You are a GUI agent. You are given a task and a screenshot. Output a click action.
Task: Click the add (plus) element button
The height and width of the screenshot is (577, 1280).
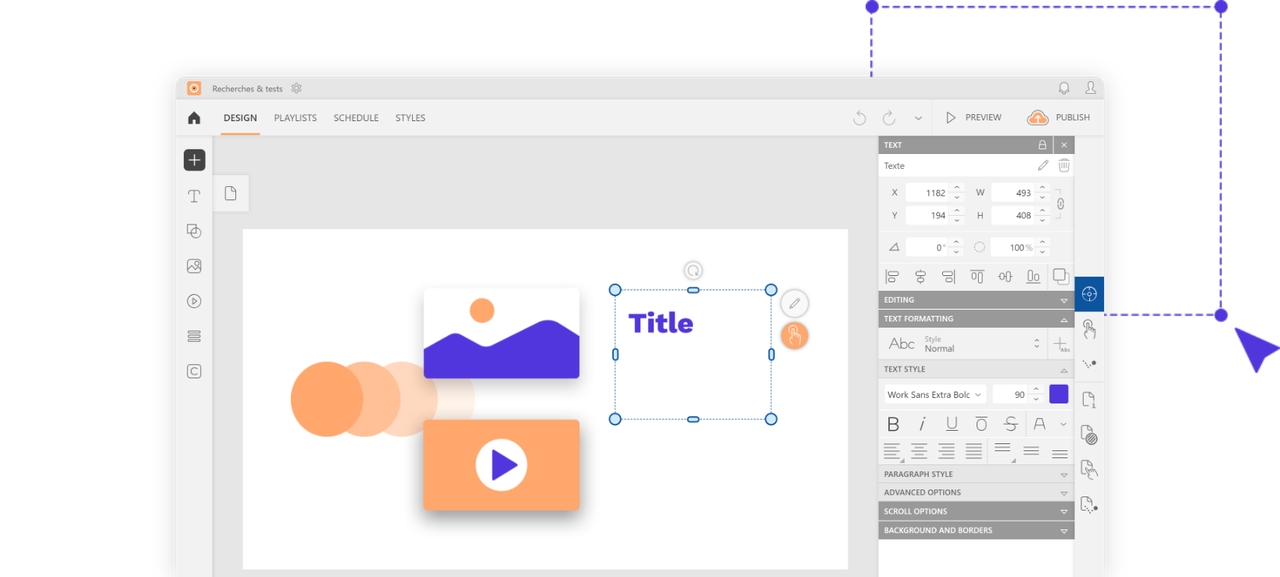(194, 160)
